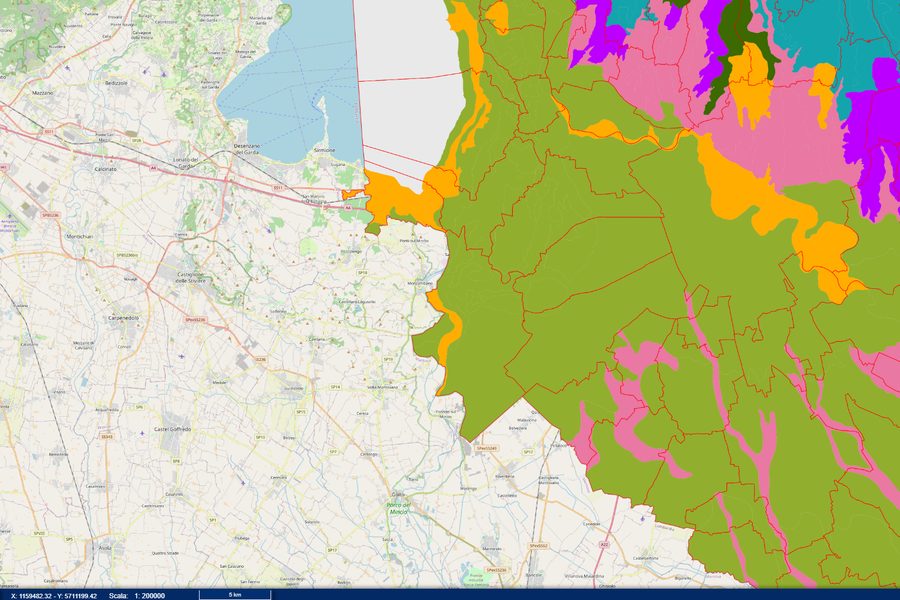900x600 pixels.
Task: Select the Bedizzole town label
Action: [116, 83]
